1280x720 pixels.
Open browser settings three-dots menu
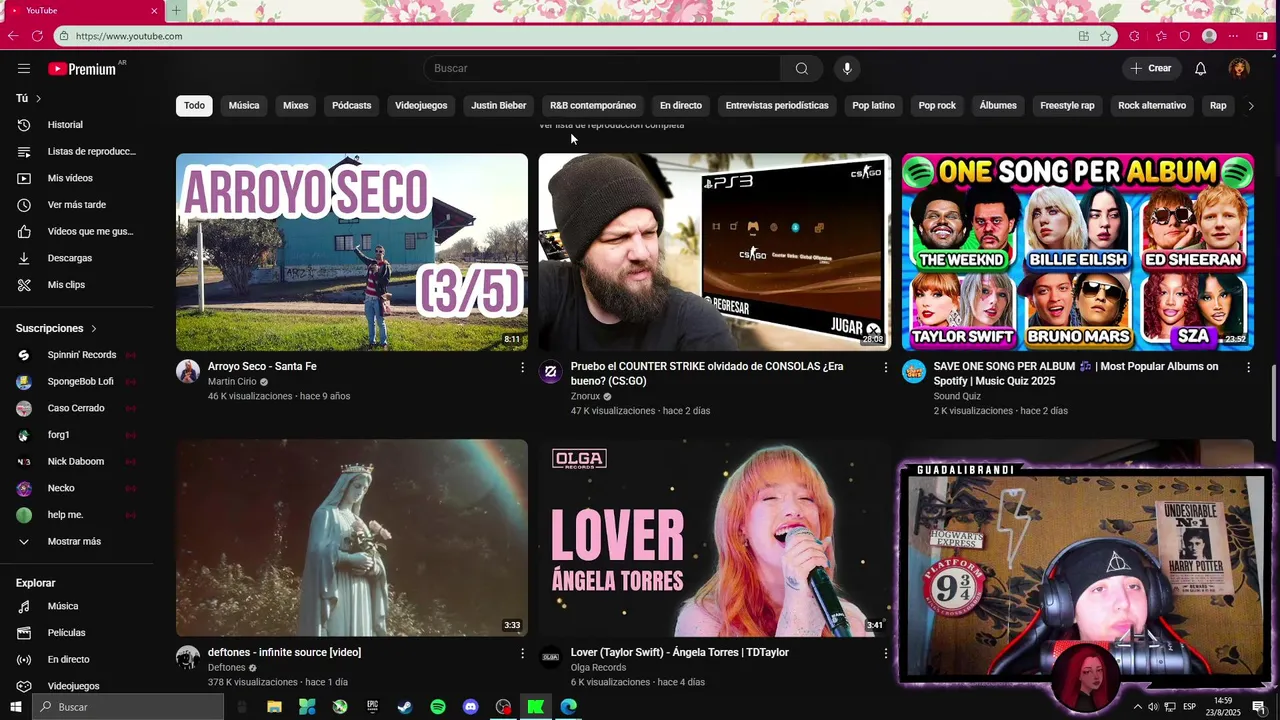[x=1235, y=36]
